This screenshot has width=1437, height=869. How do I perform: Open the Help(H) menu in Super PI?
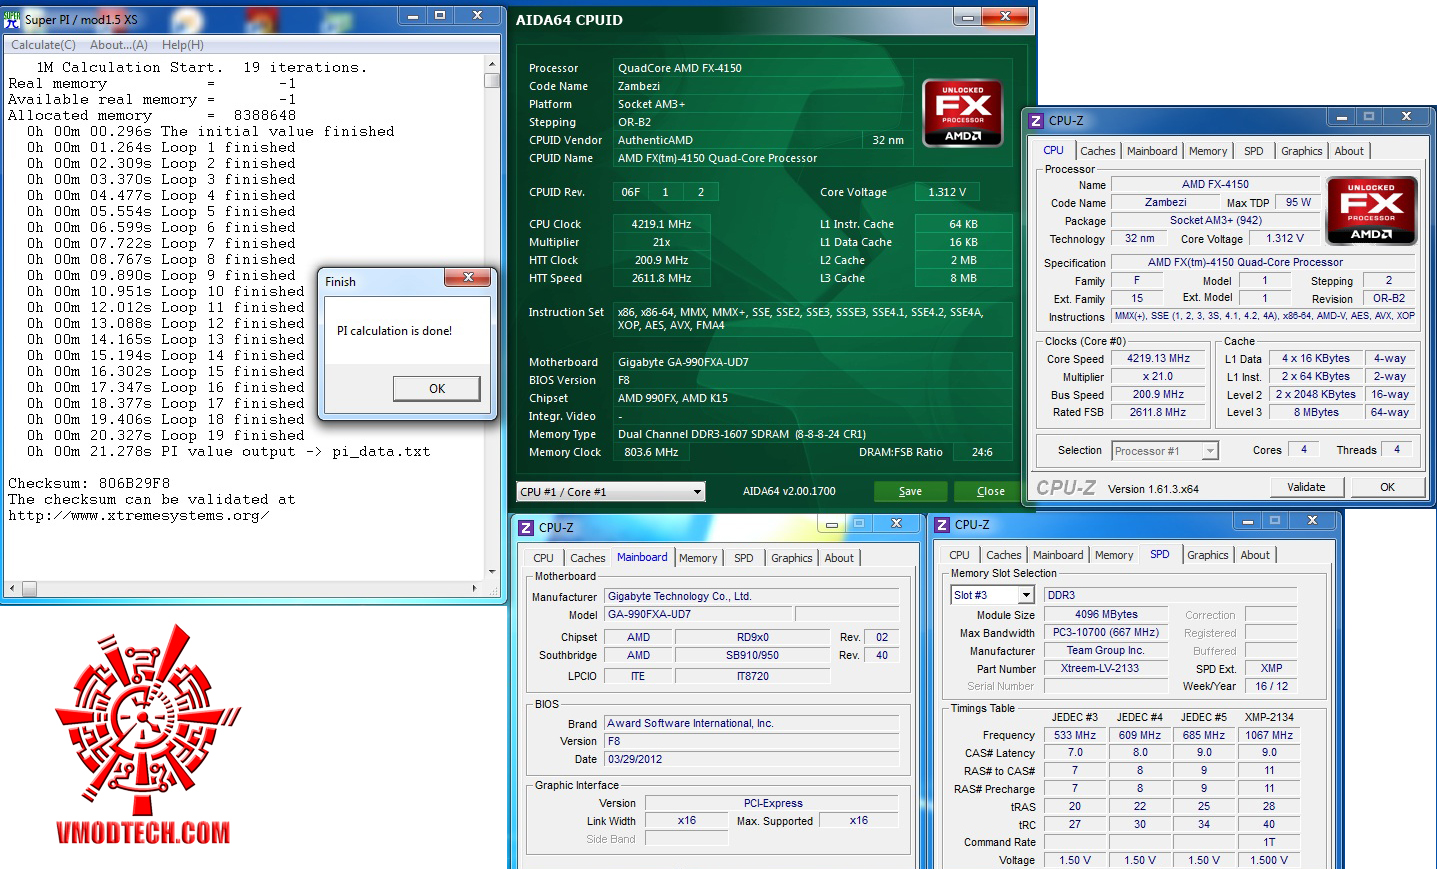click(183, 45)
